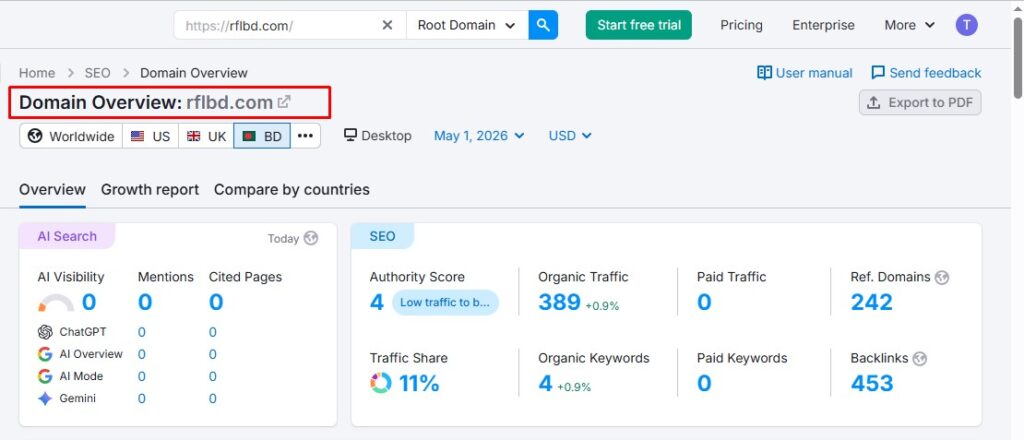Go to SEO in the breadcrumb
This screenshot has width=1024, height=440.
(x=97, y=72)
